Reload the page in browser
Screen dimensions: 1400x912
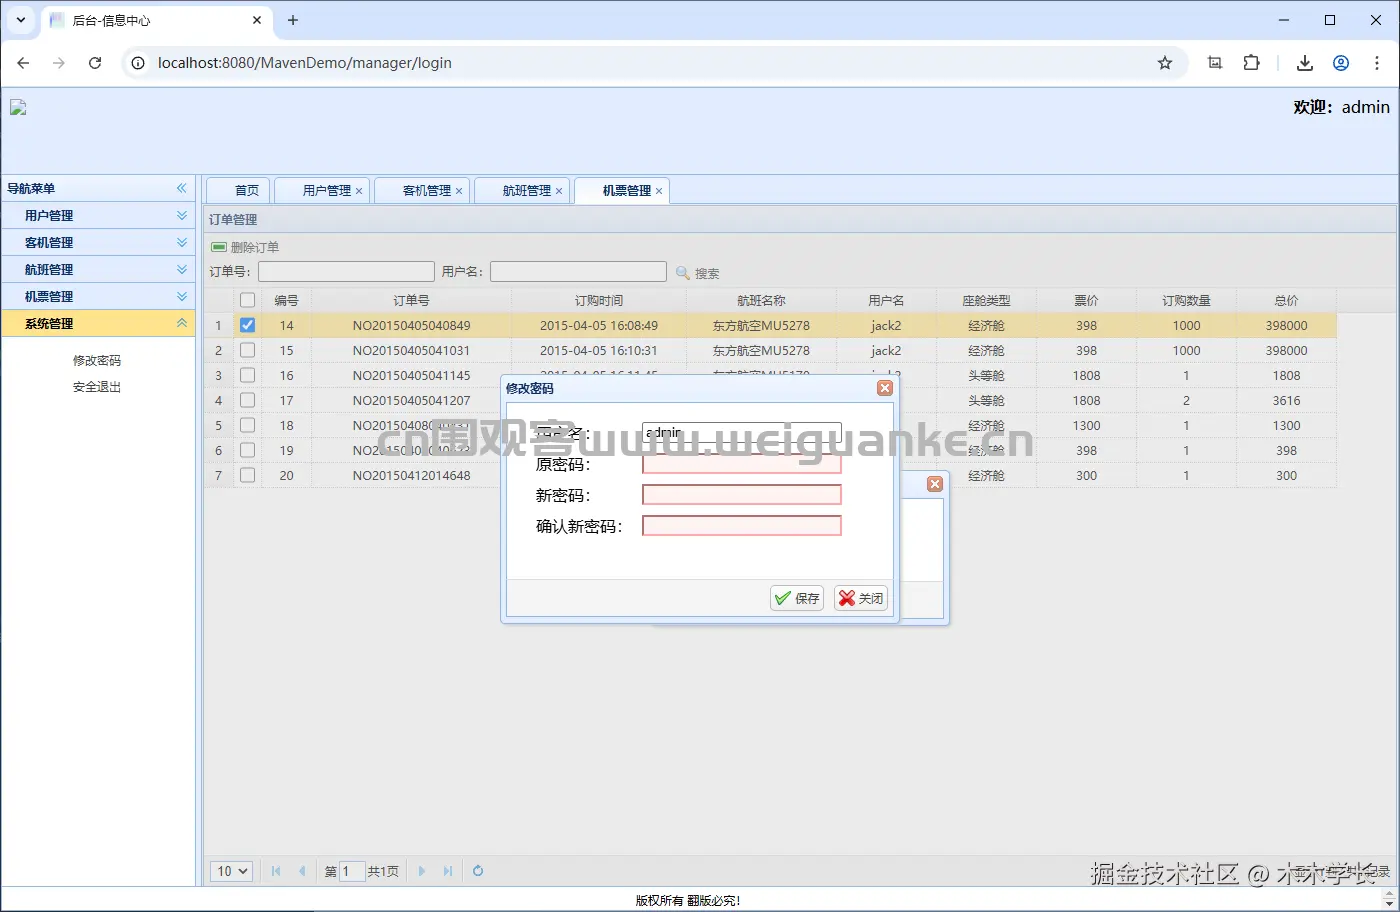click(x=95, y=63)
